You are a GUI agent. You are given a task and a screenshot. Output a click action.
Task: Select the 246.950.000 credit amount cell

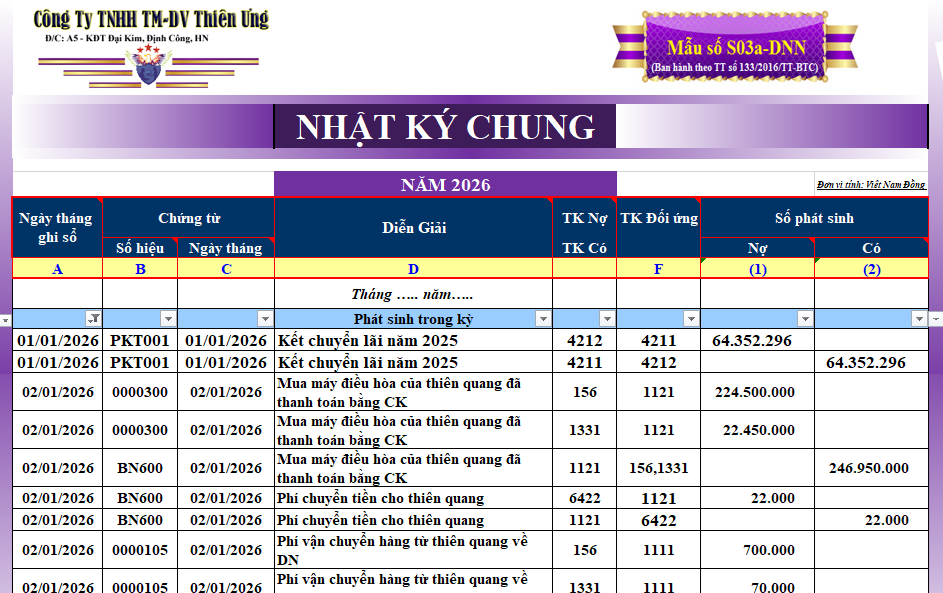click(x=871, y=468)
